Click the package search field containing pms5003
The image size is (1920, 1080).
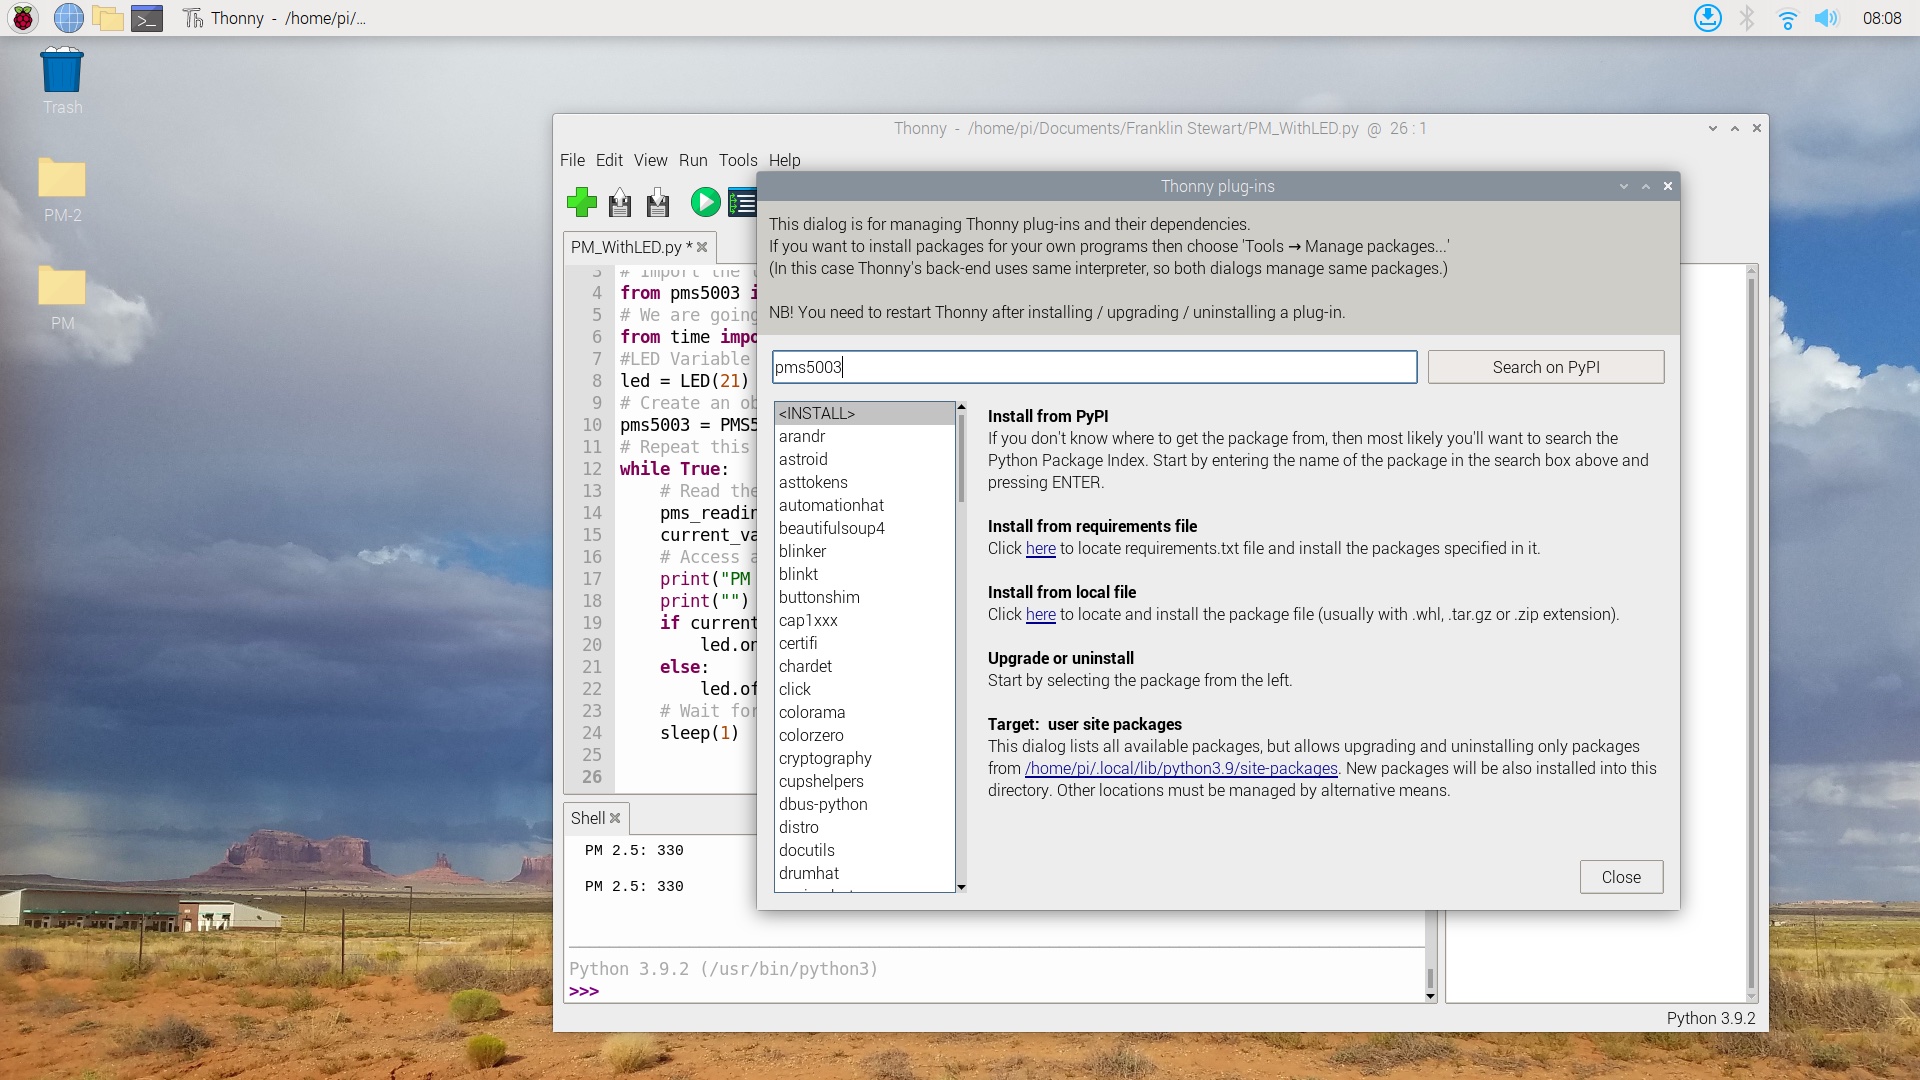1094,367
